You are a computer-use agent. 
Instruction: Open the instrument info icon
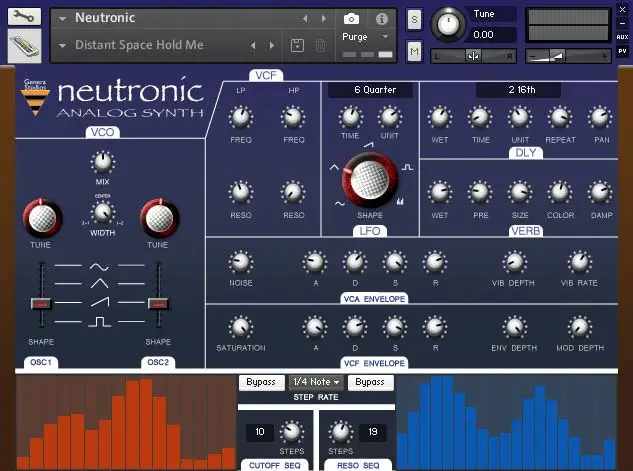pyautogui.click(x=381, y=19)
